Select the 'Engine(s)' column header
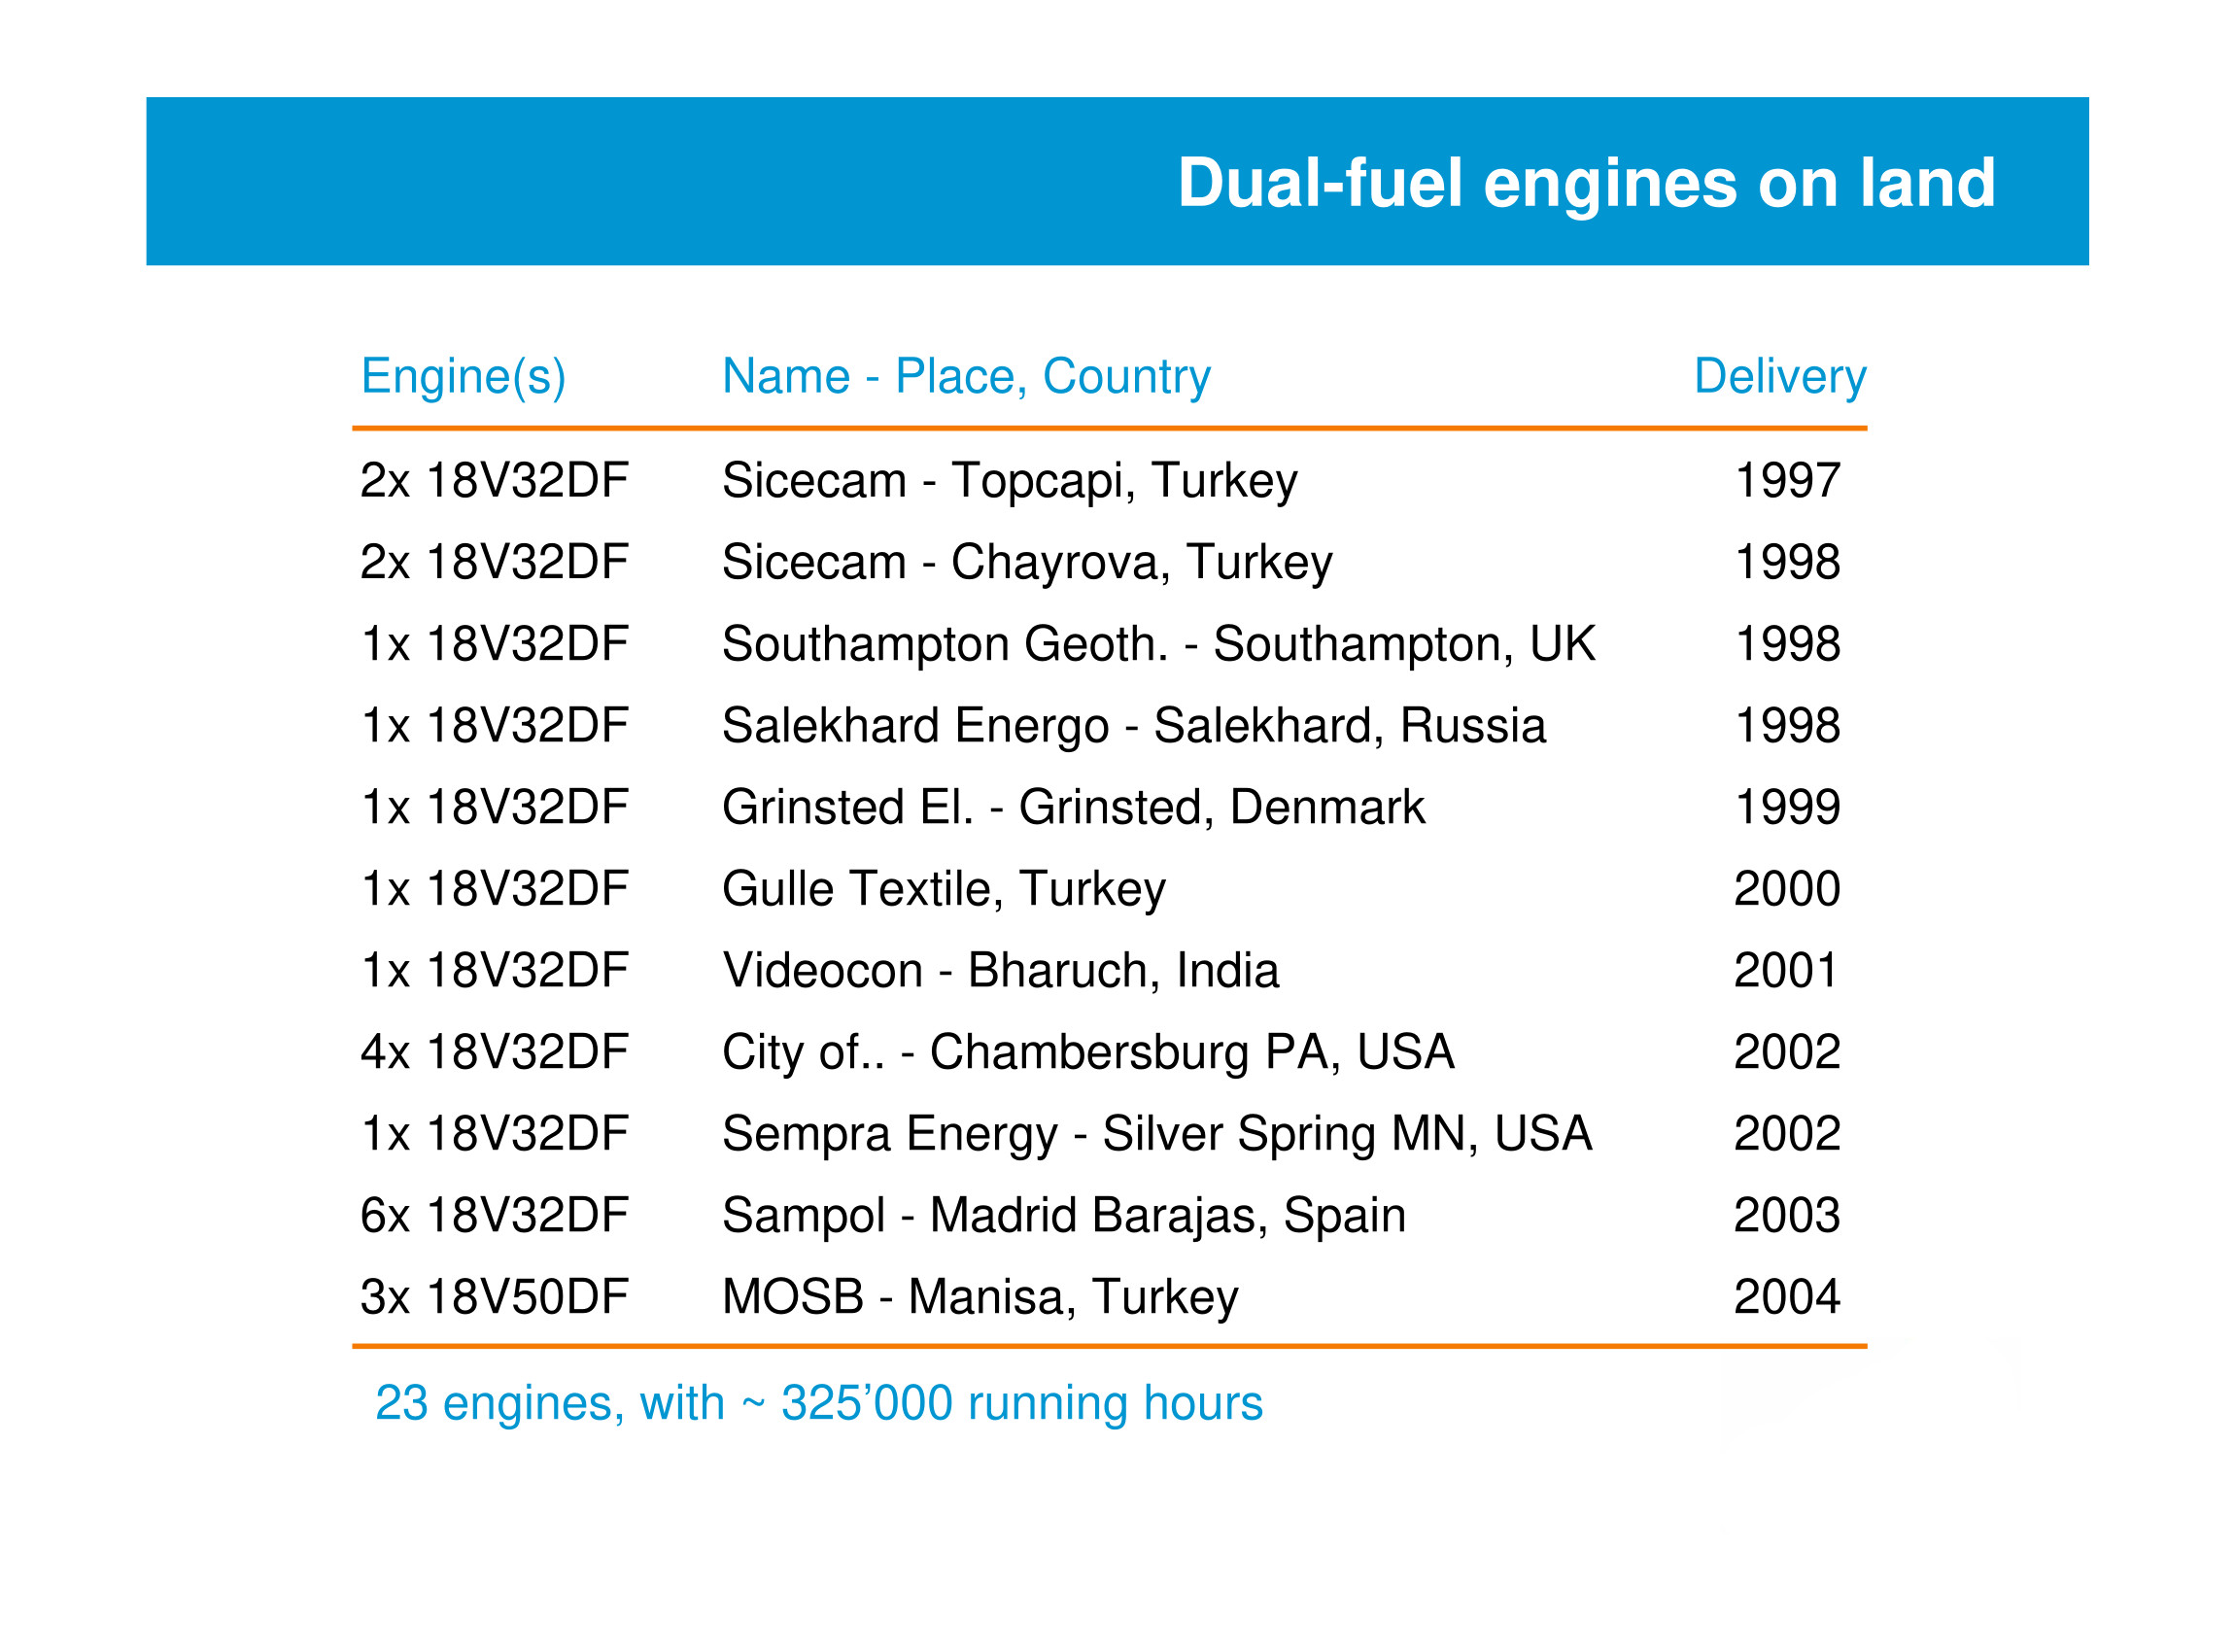The height and width of the screenshot is (1652, 2235). click(x=463, y=377)
